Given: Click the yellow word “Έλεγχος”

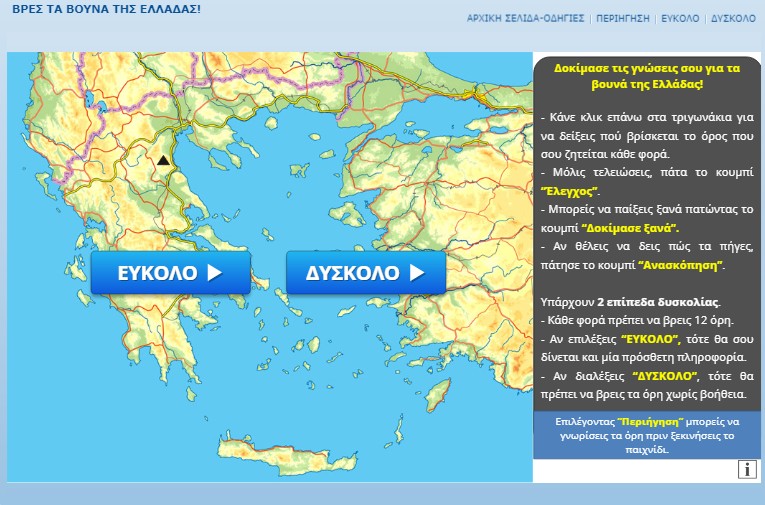Looking at the screenshot, I should [x=569, y=191].
